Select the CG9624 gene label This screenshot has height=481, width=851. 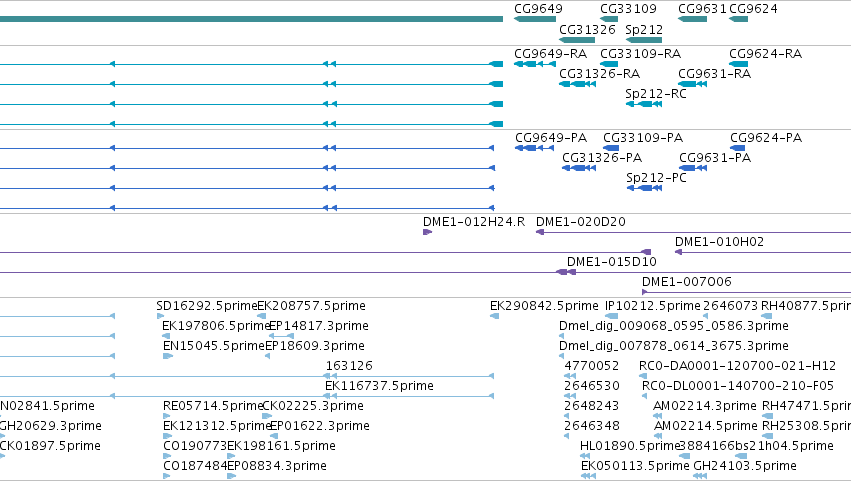(753, 9)
